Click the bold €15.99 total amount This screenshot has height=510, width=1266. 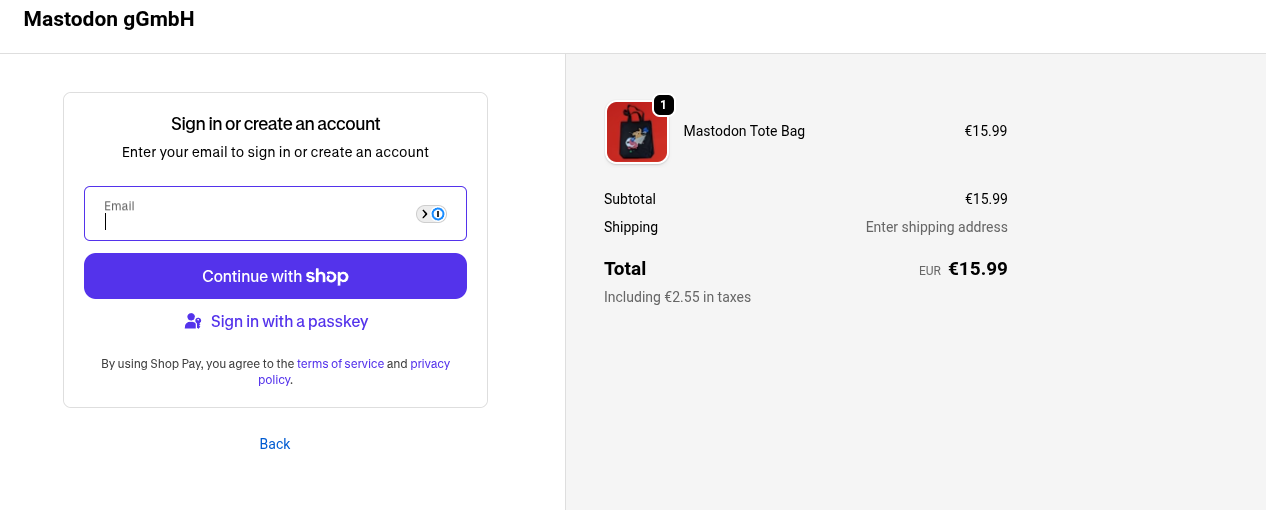coord(977,268)
